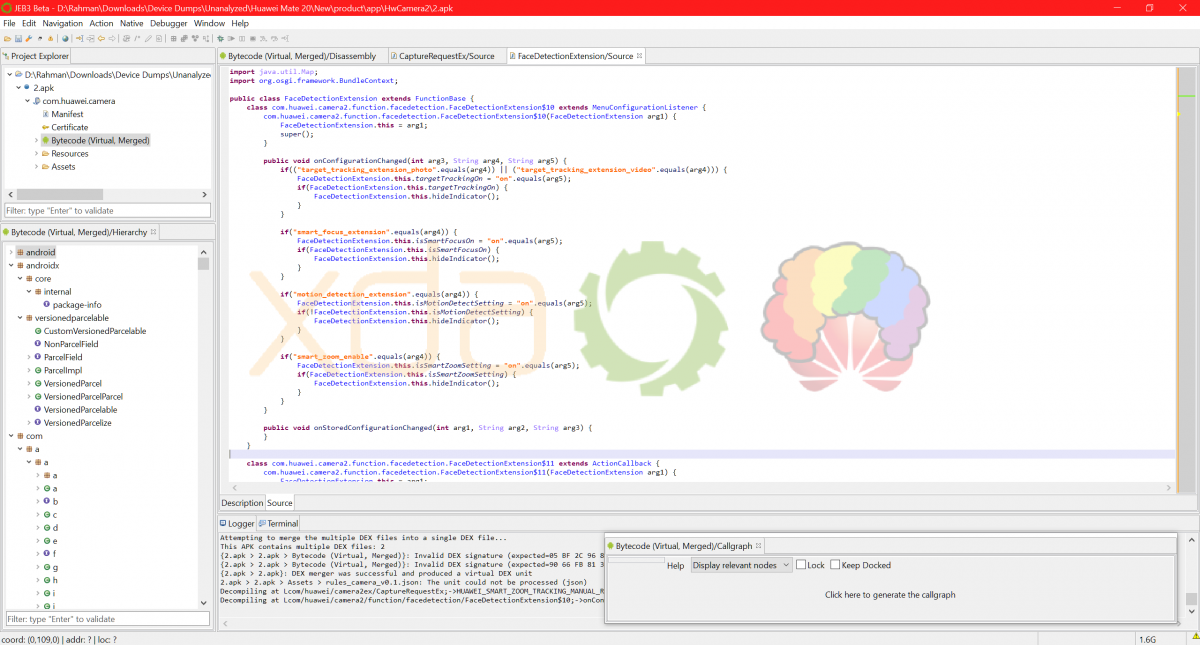The width and height of the screenshot is (1200, 645).
Task: Click here to generate the callgraph
Action: pyautogui.click(x=890, y=595)
